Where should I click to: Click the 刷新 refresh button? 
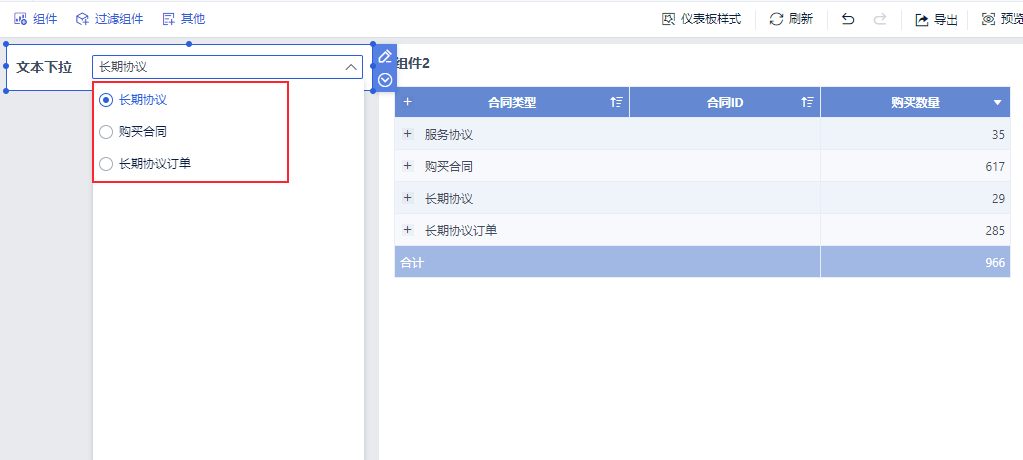click(791, 19)
